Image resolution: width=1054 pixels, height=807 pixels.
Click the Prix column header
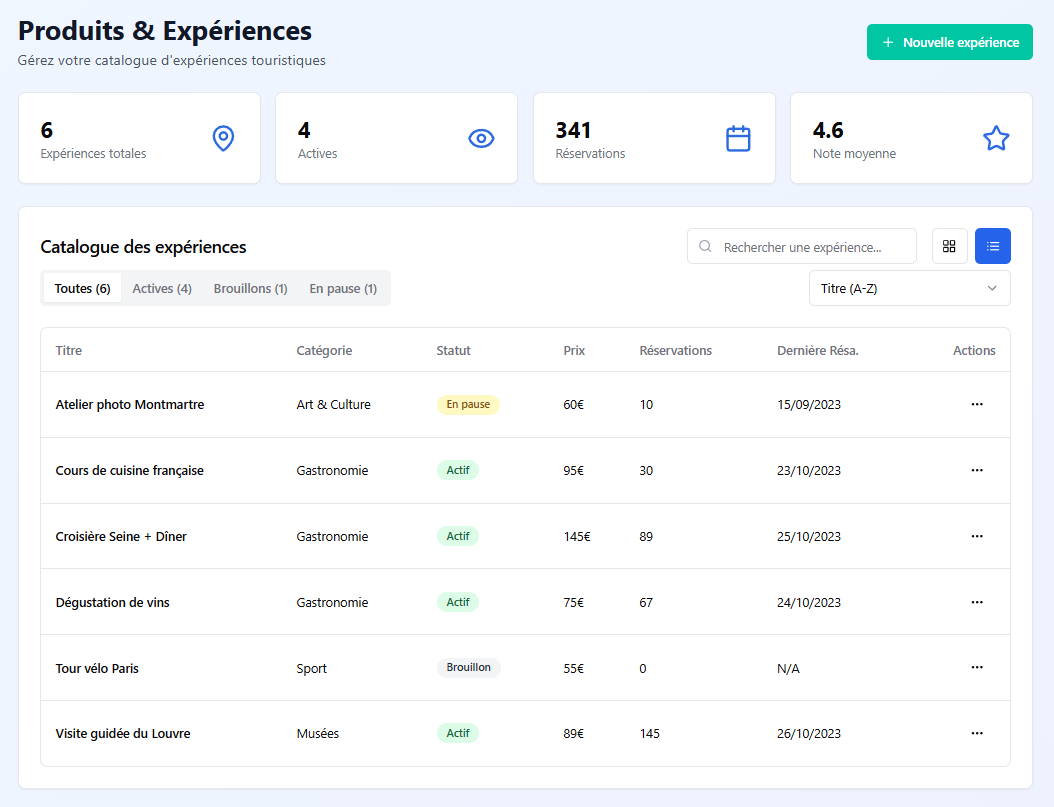pos(574,350)
